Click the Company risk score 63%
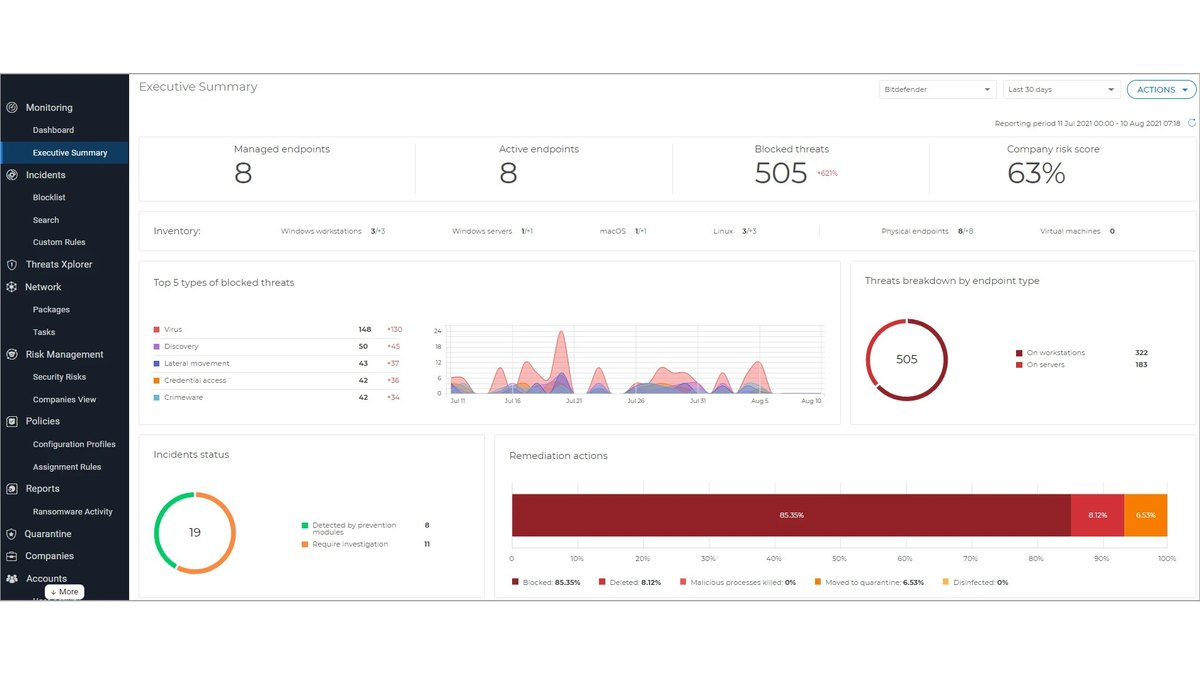 tap(1036, 173)
